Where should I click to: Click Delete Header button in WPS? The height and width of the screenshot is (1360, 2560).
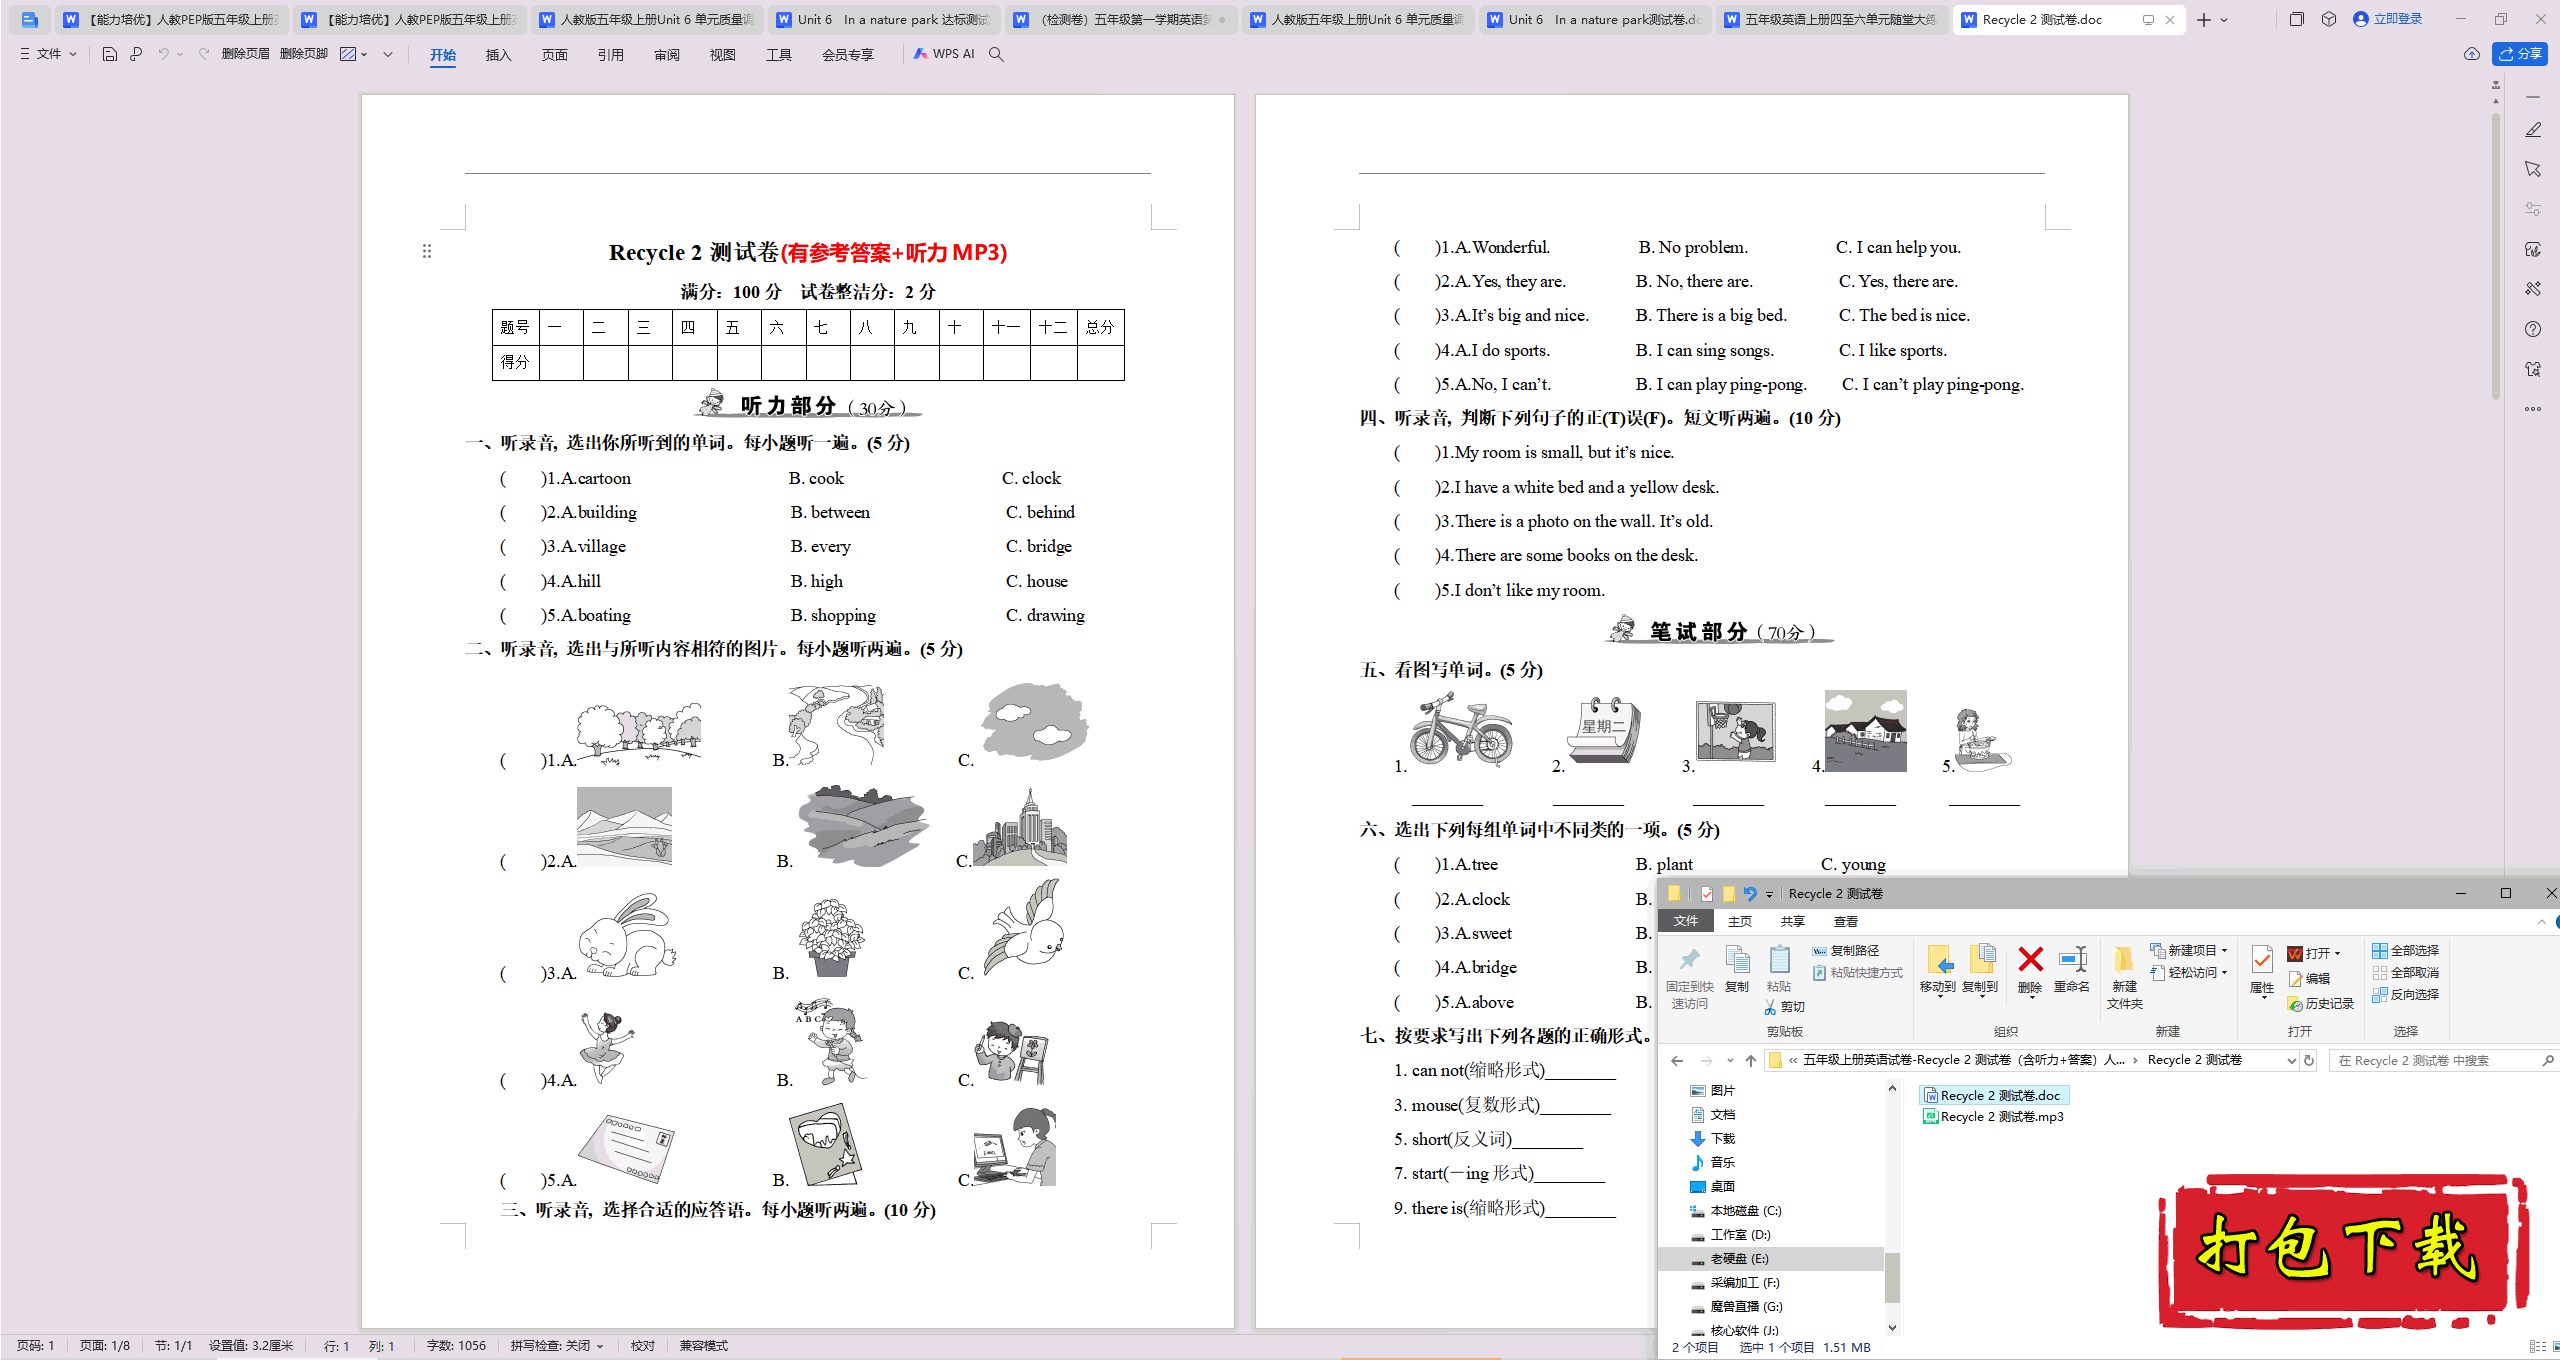[245, 54]
